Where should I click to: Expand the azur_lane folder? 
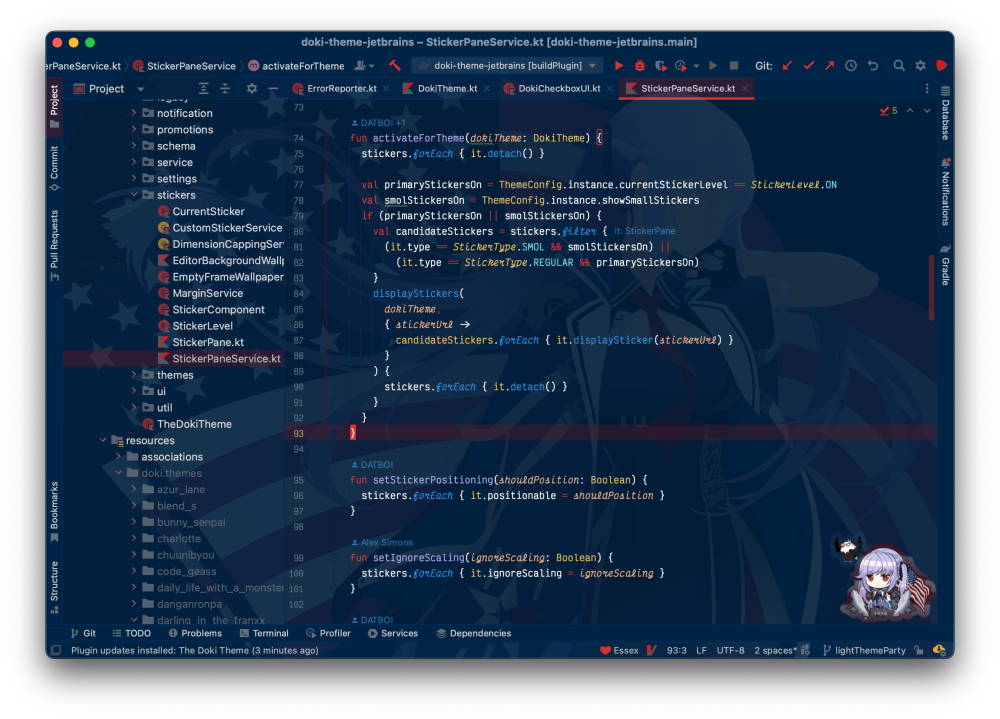pos(134,489)
